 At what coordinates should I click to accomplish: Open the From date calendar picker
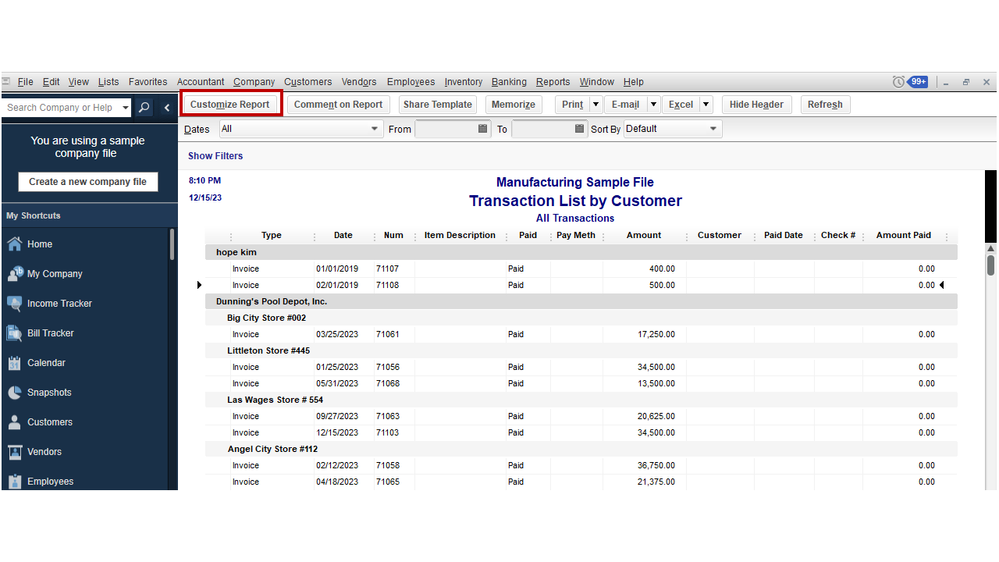pos(483,129)
